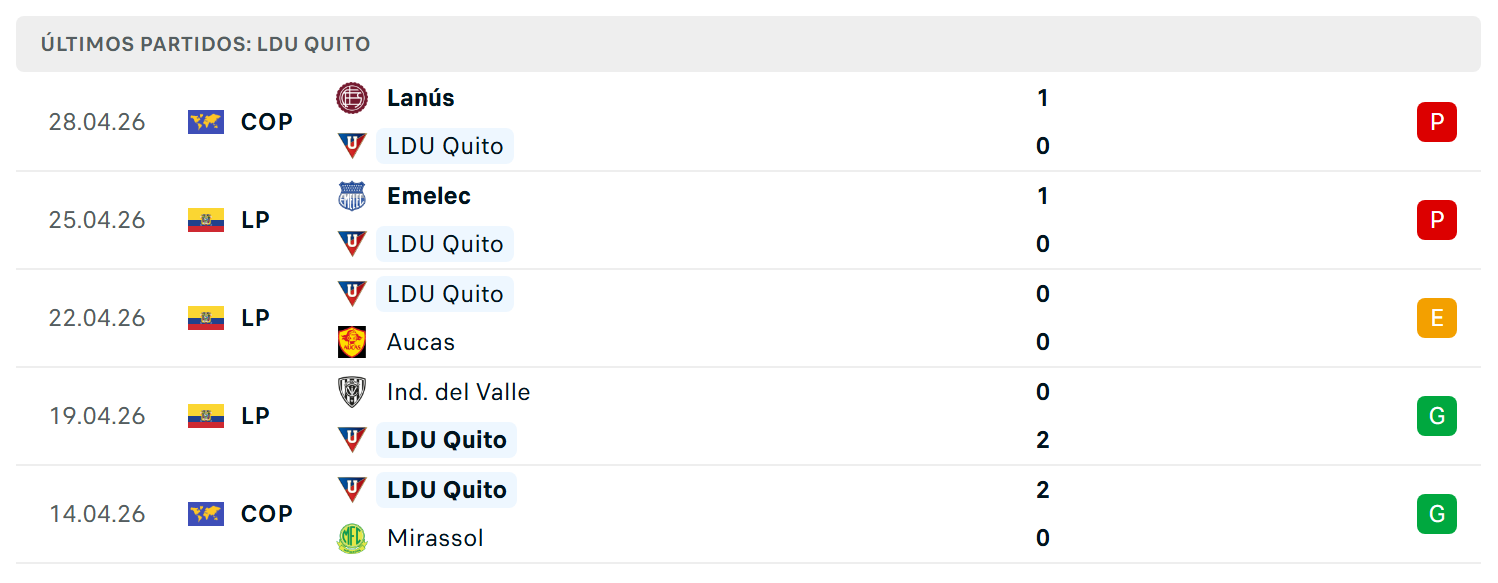Open the 22.04.26 match date row
1498x583 pixels.
point(748,318)
